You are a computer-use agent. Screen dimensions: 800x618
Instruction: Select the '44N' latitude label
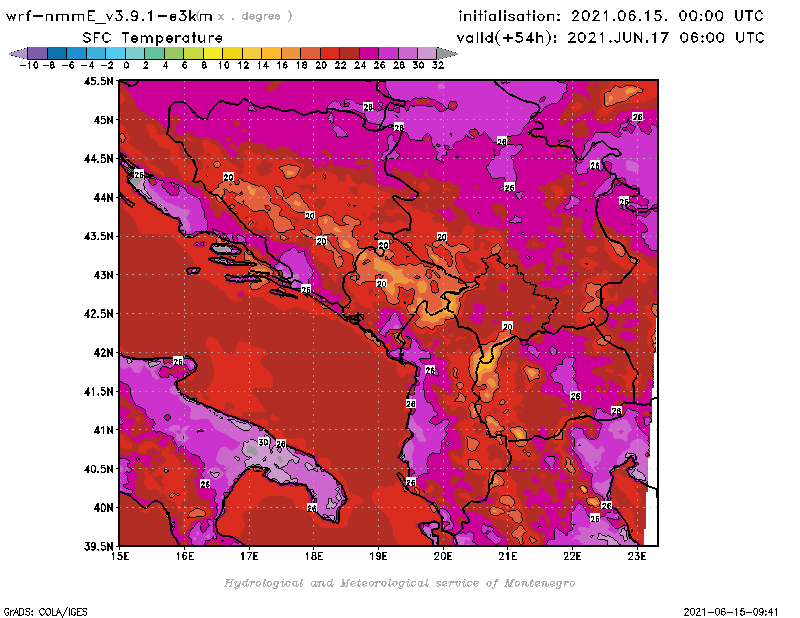[103, 197]
